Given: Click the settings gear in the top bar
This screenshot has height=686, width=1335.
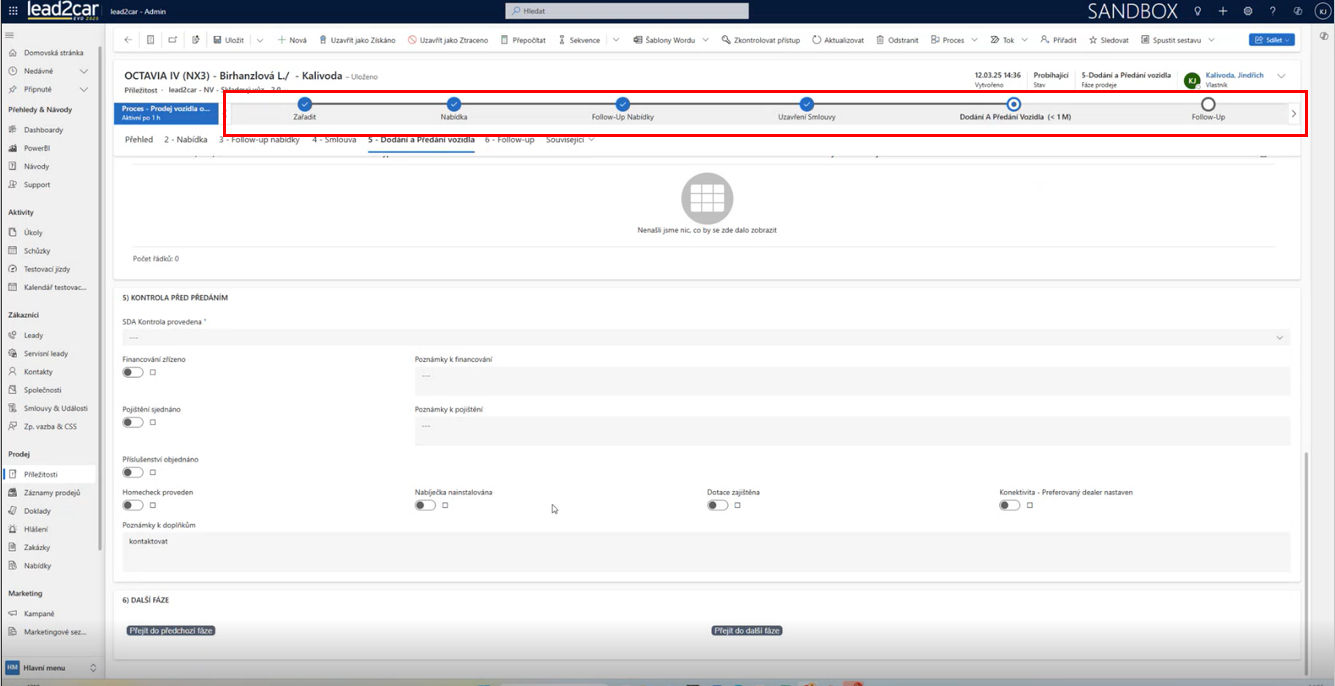Looking at the screenshot, I should point(1247,10).
